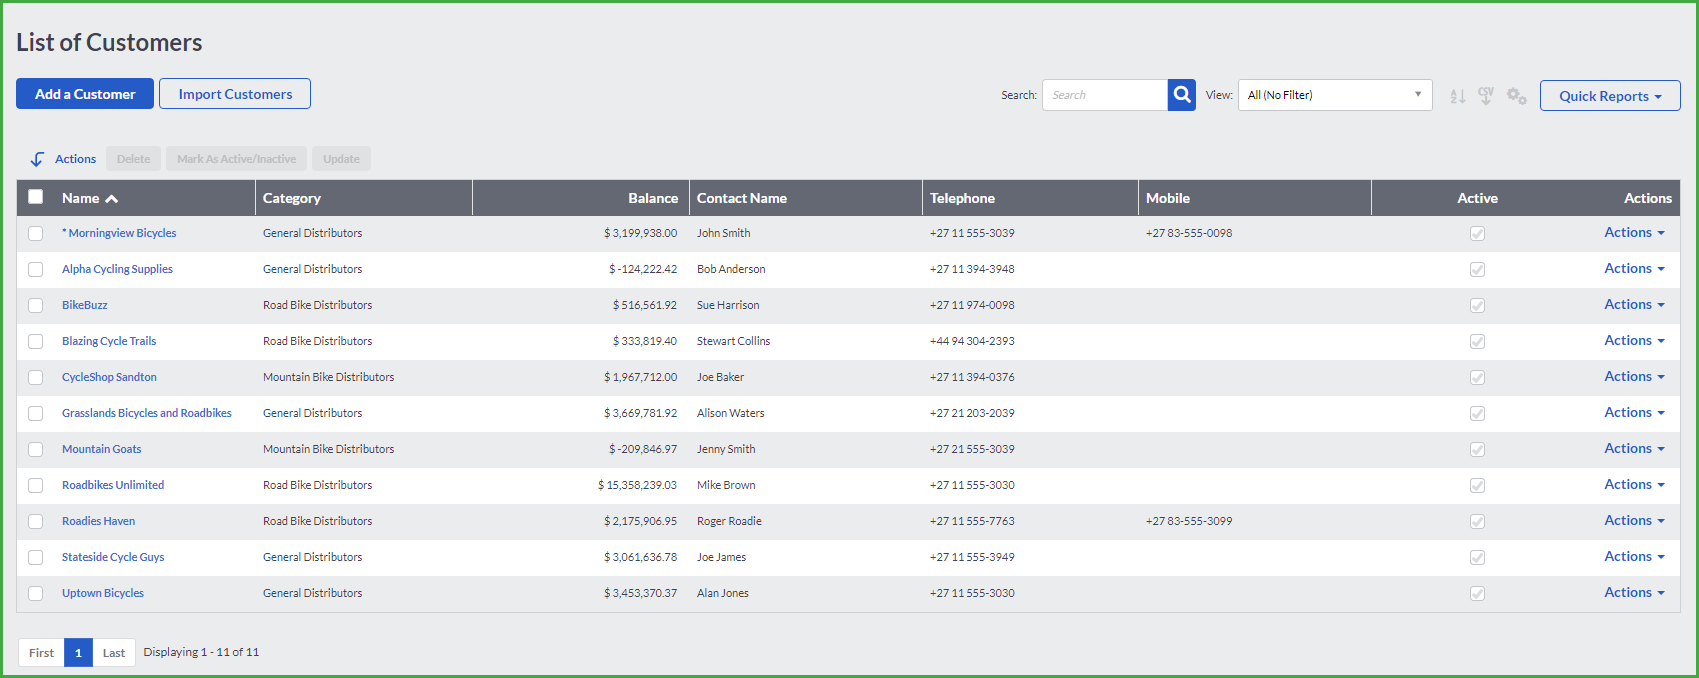Click the search magnifier icon button
Screen dimensions: 1699x678
pos(1182,95)
